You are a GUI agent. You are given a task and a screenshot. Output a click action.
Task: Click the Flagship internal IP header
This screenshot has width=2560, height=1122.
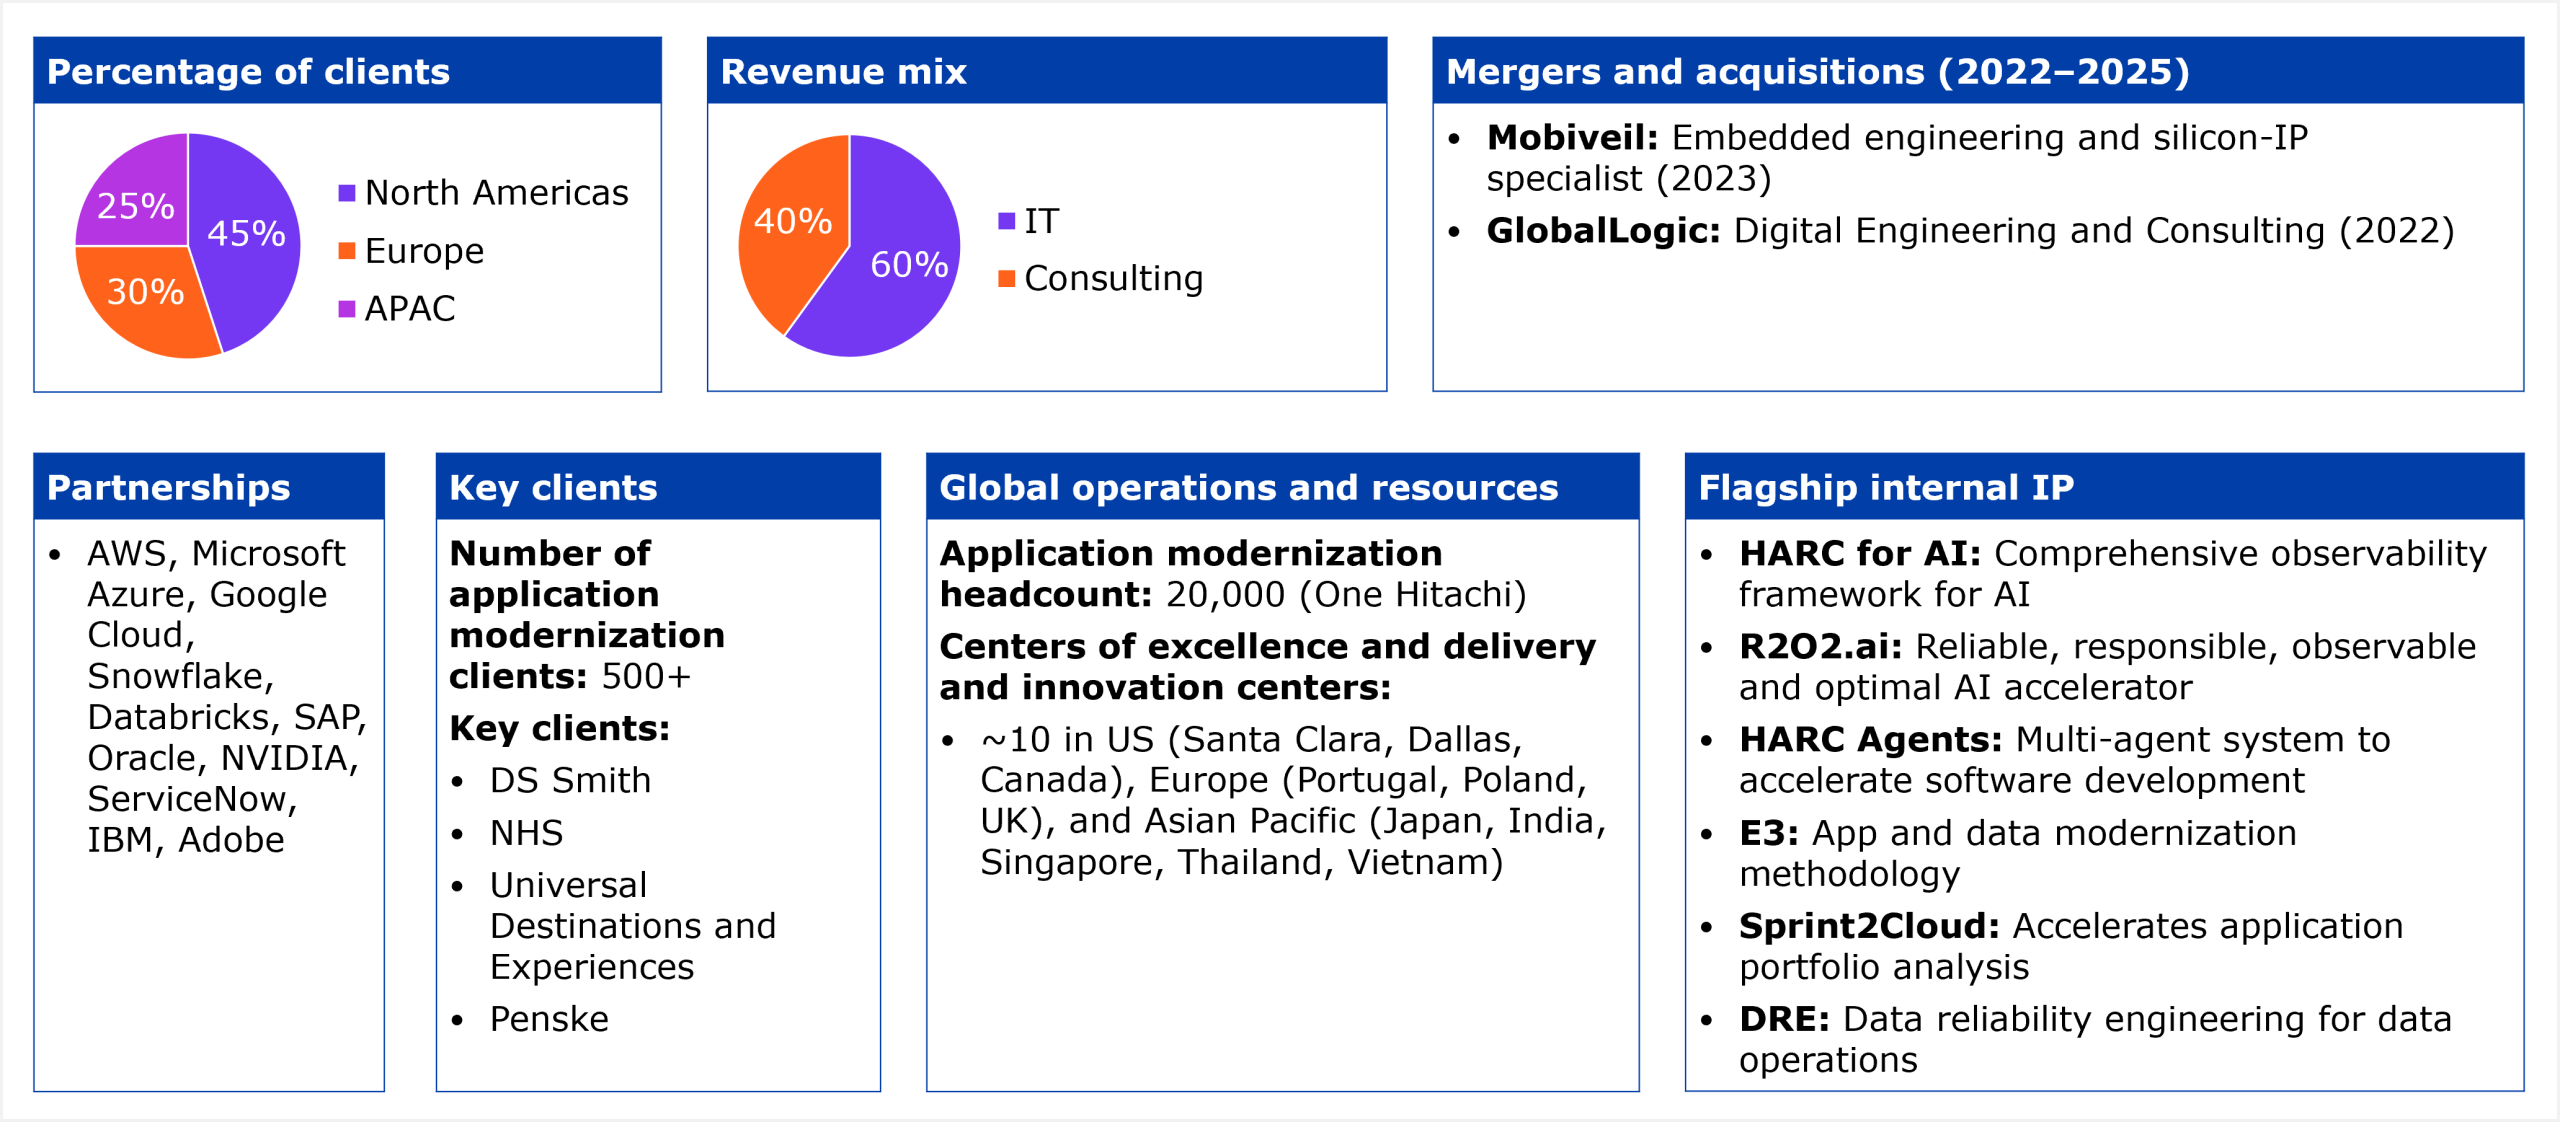tap(1885, 488)
